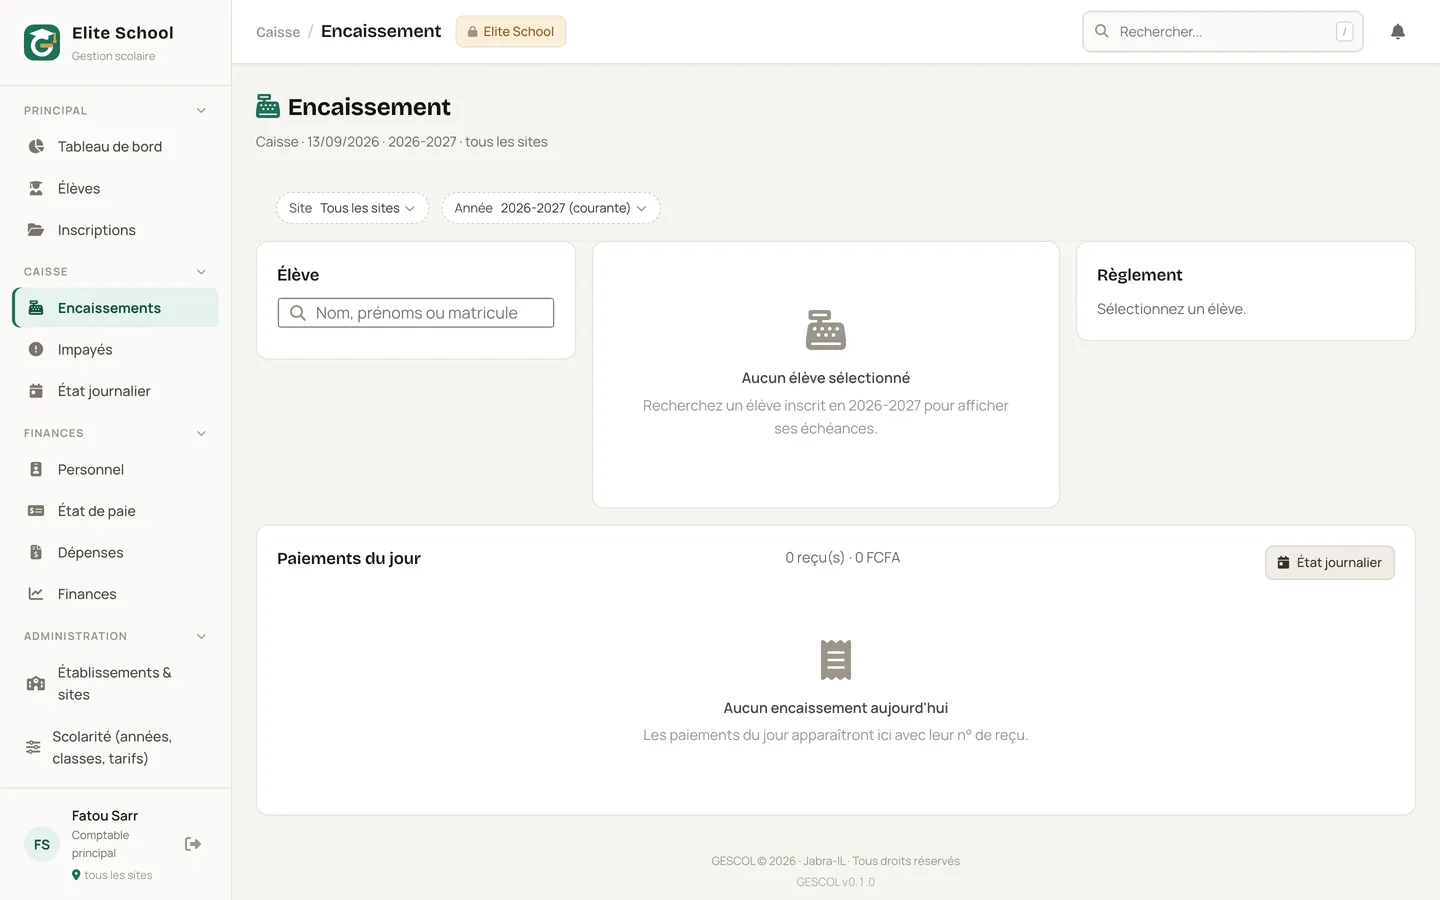Click the Caisse breadcrumb link
The width and height of the screenshot is (1440, 900).
click(x=278, y=32)
